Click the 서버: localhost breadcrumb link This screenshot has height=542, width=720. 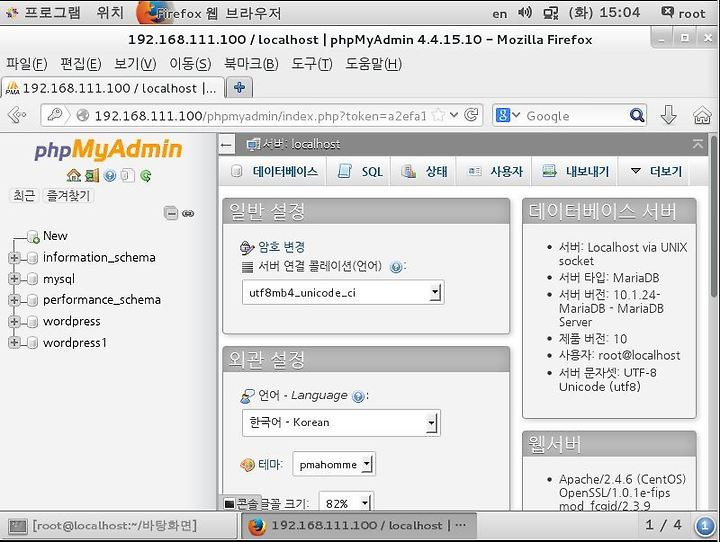coord(301,144)
